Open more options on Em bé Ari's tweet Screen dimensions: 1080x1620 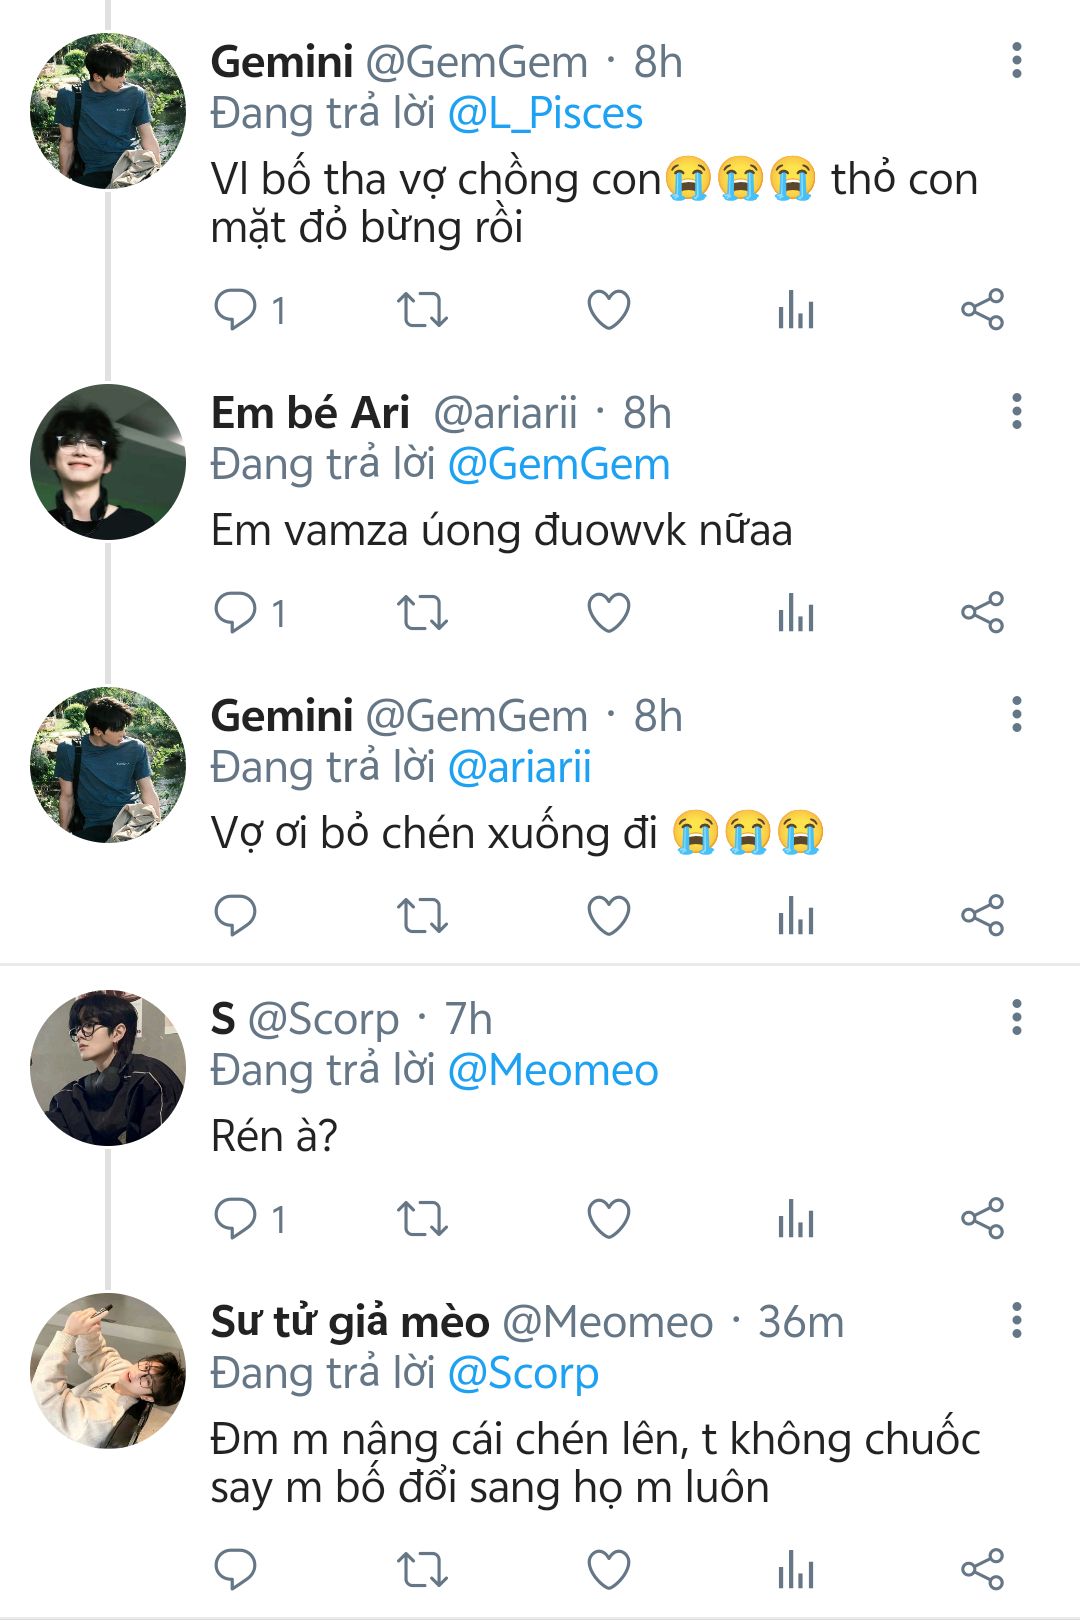click(x=1016, y=412)
